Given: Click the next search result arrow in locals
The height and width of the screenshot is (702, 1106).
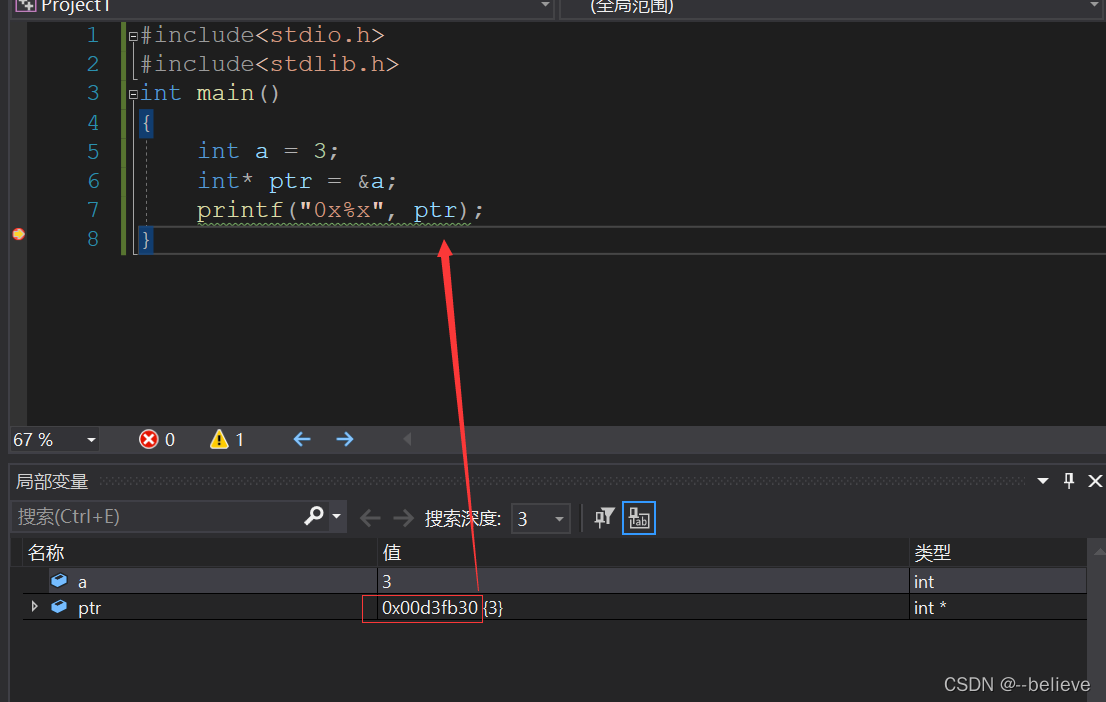Looking at the screenshot, I should coord(403,519).
